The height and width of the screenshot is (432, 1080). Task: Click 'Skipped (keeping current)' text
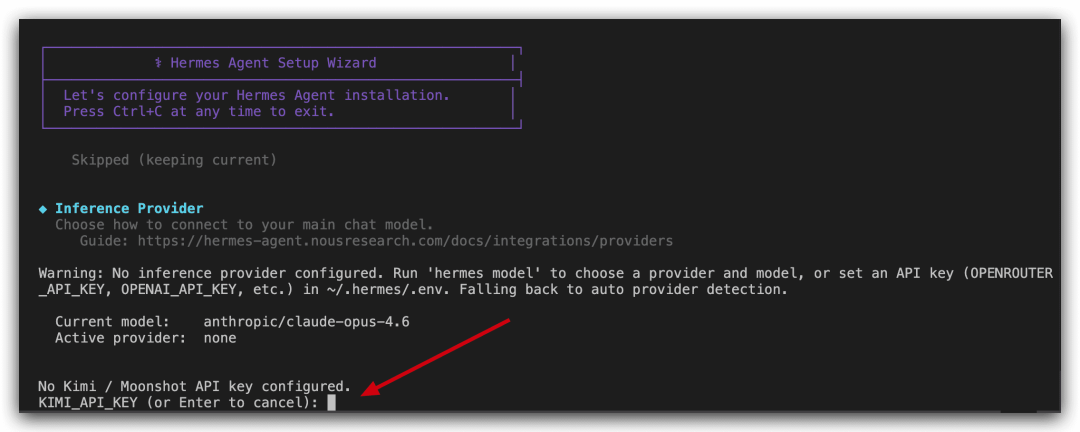[x=174, y=160]
